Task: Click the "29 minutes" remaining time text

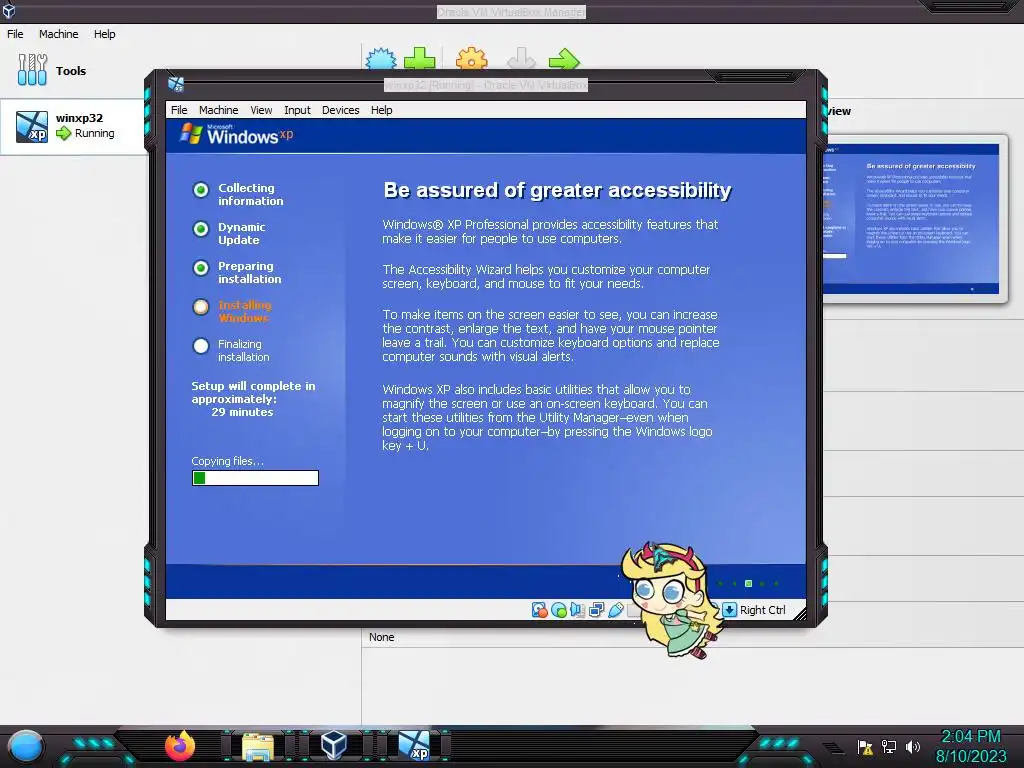Action: point(242,412)
